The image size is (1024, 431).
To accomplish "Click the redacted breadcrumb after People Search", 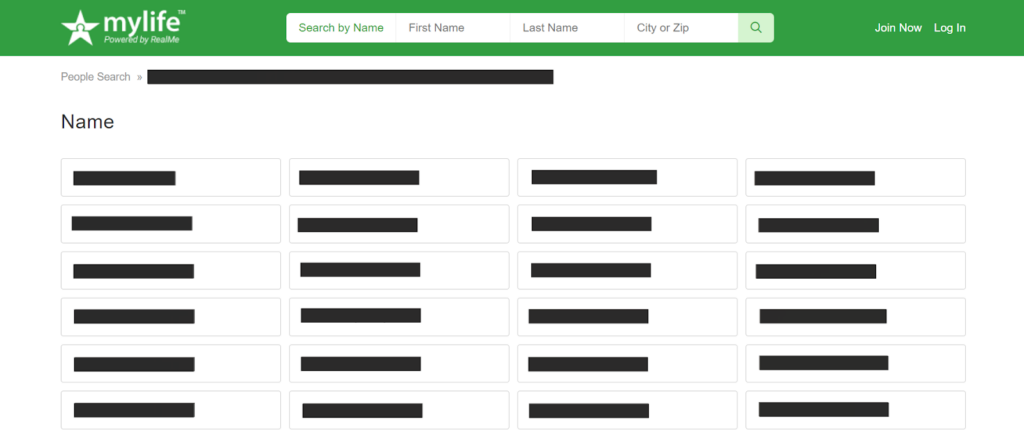I will [350, 77].
